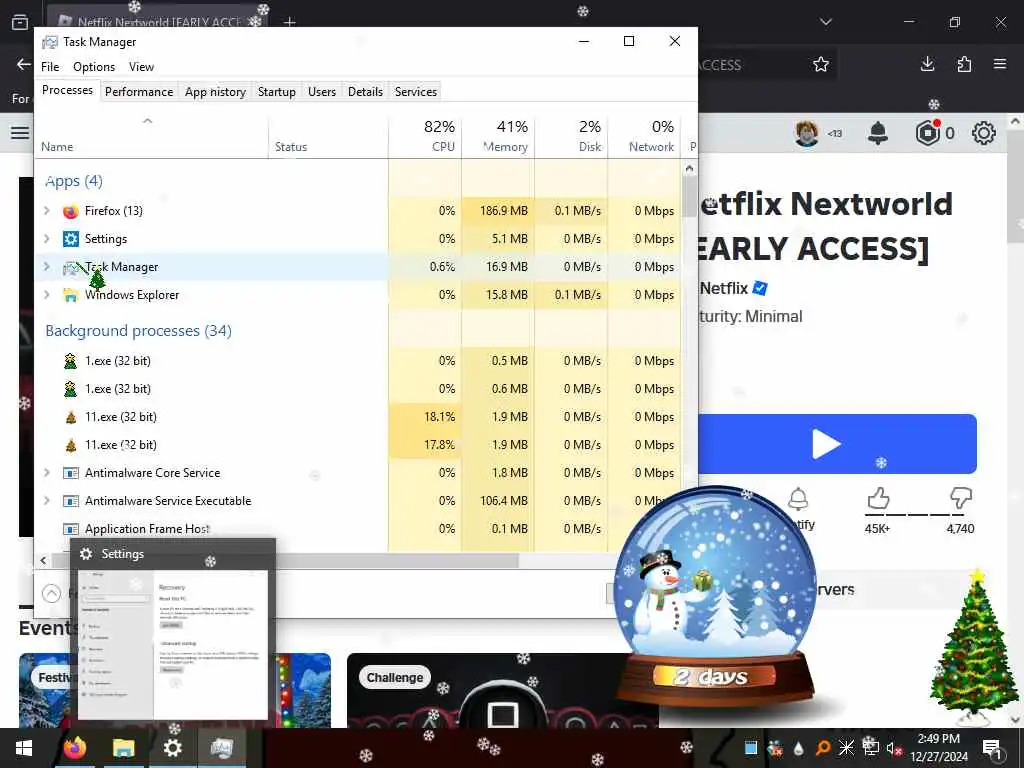Viewport: 1024px width, 768px height.
Task: Click the Settings window preview thumbnail
Action: click(173, 645)
